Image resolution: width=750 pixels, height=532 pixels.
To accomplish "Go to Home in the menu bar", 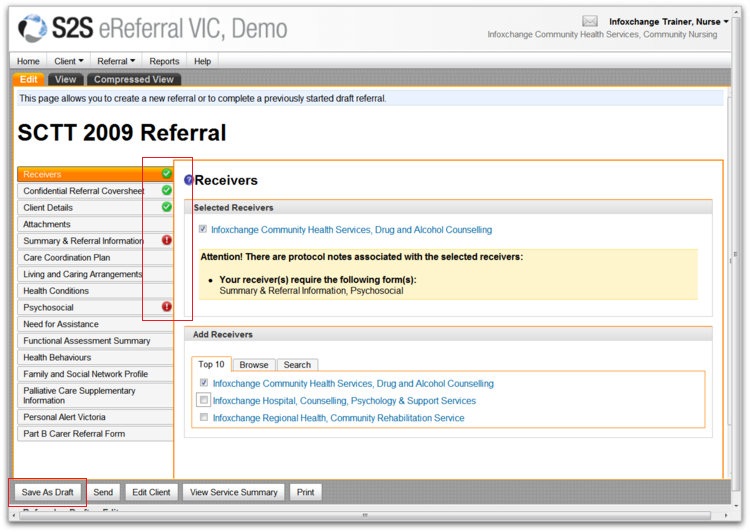I will [28, 61].
